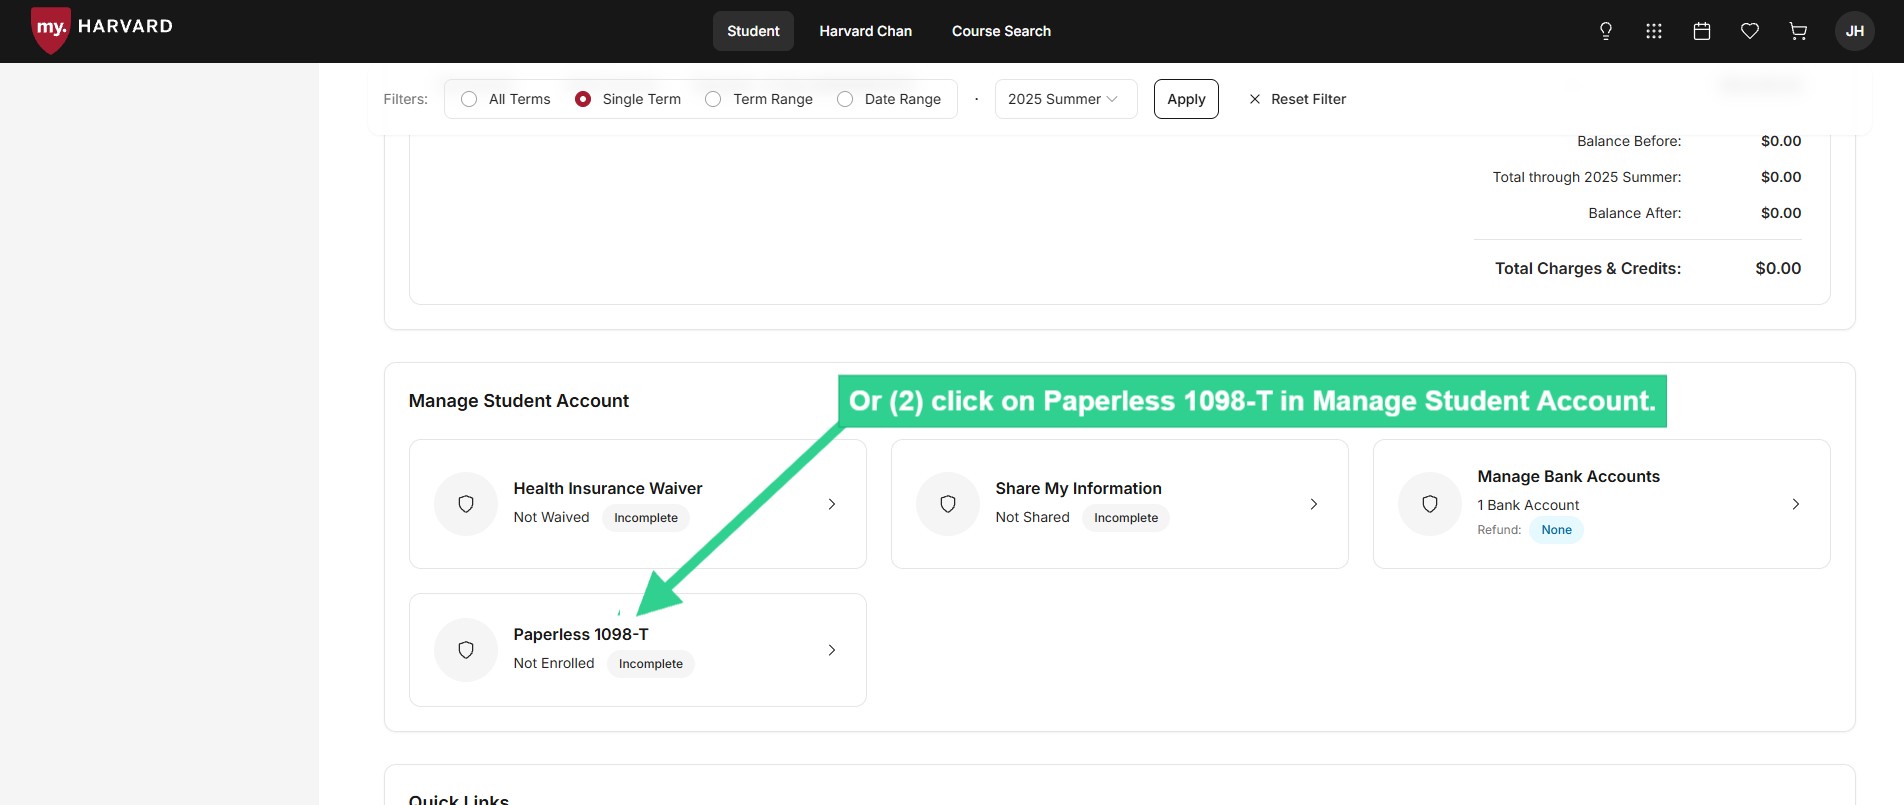Click the Not Enrolled status text

click(x=554, y=663)
